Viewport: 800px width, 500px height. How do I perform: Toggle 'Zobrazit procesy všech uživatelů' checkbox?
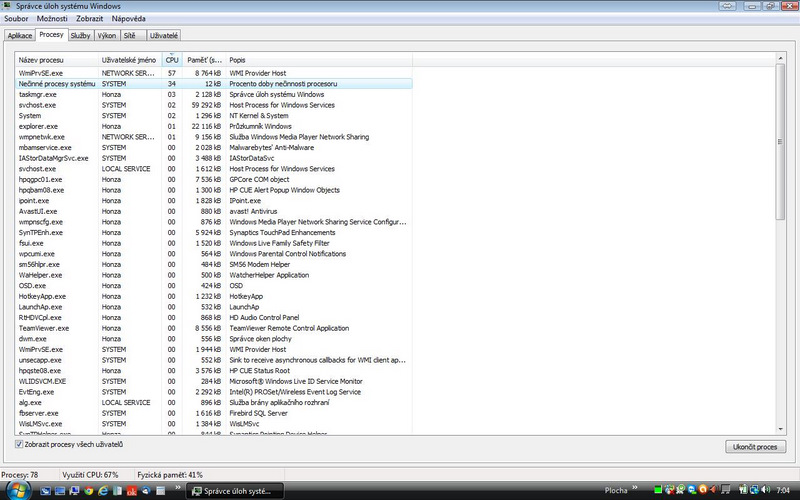tap(19, 444)
